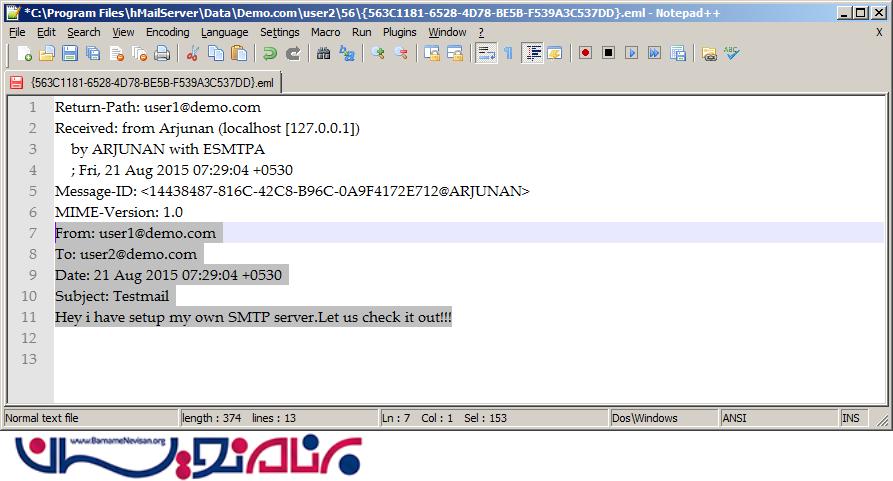893x481 pixels.
Task: Click the Message-ID header line
Action: (292, 191)
